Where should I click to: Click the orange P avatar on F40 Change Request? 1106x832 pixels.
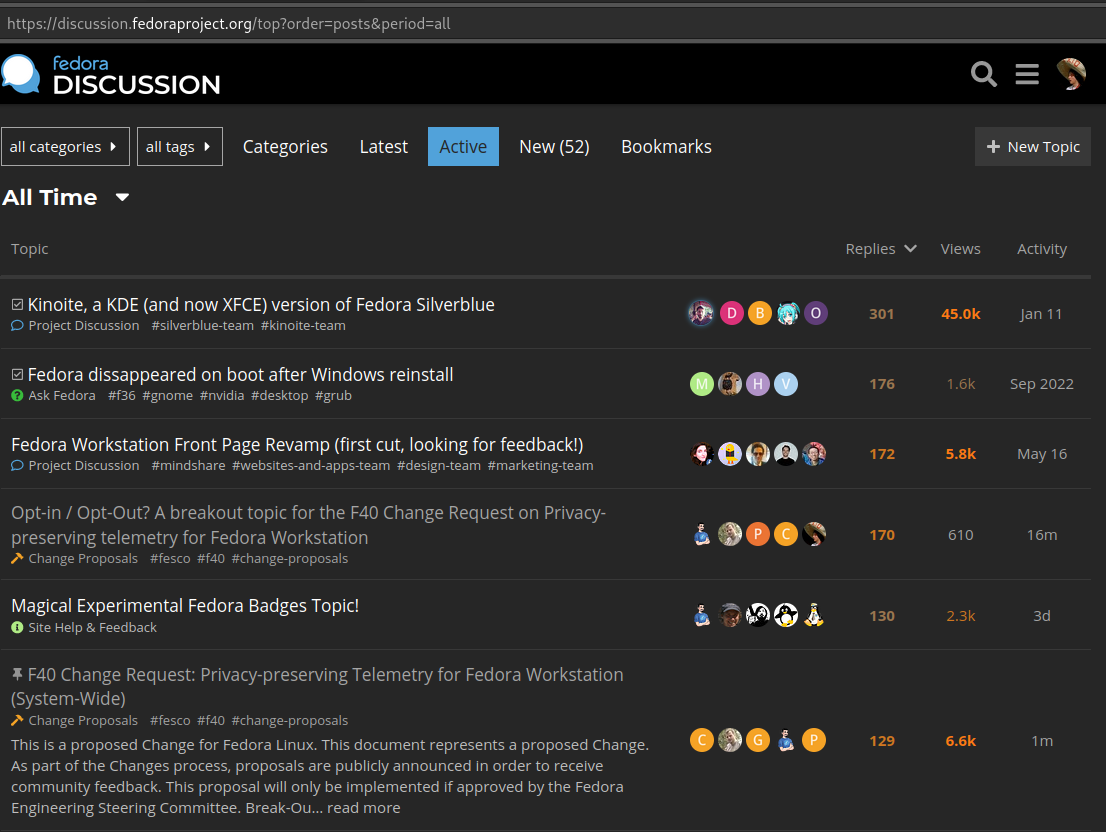813,740
